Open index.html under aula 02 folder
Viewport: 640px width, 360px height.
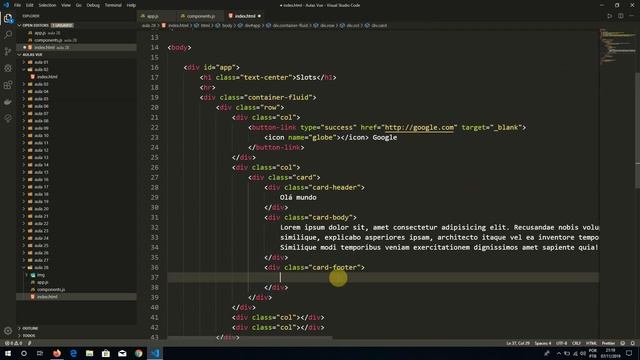point(47,77)
